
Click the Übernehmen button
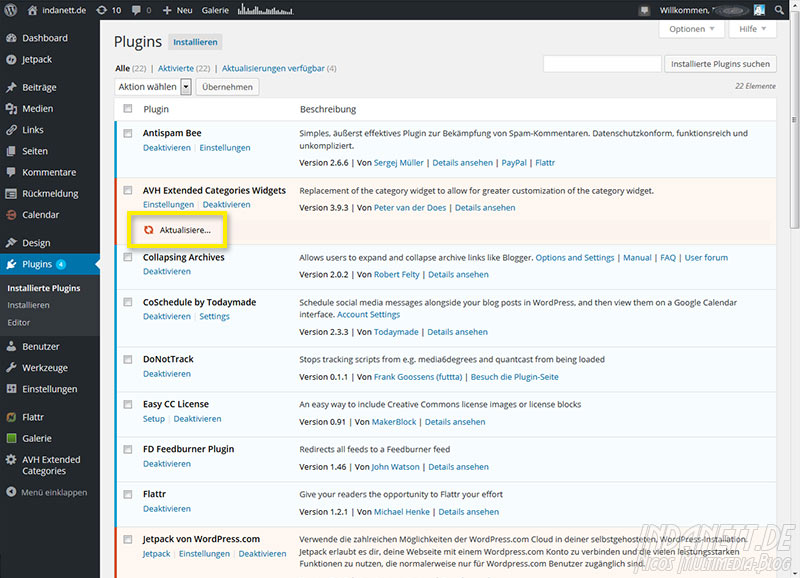[227, 87]
